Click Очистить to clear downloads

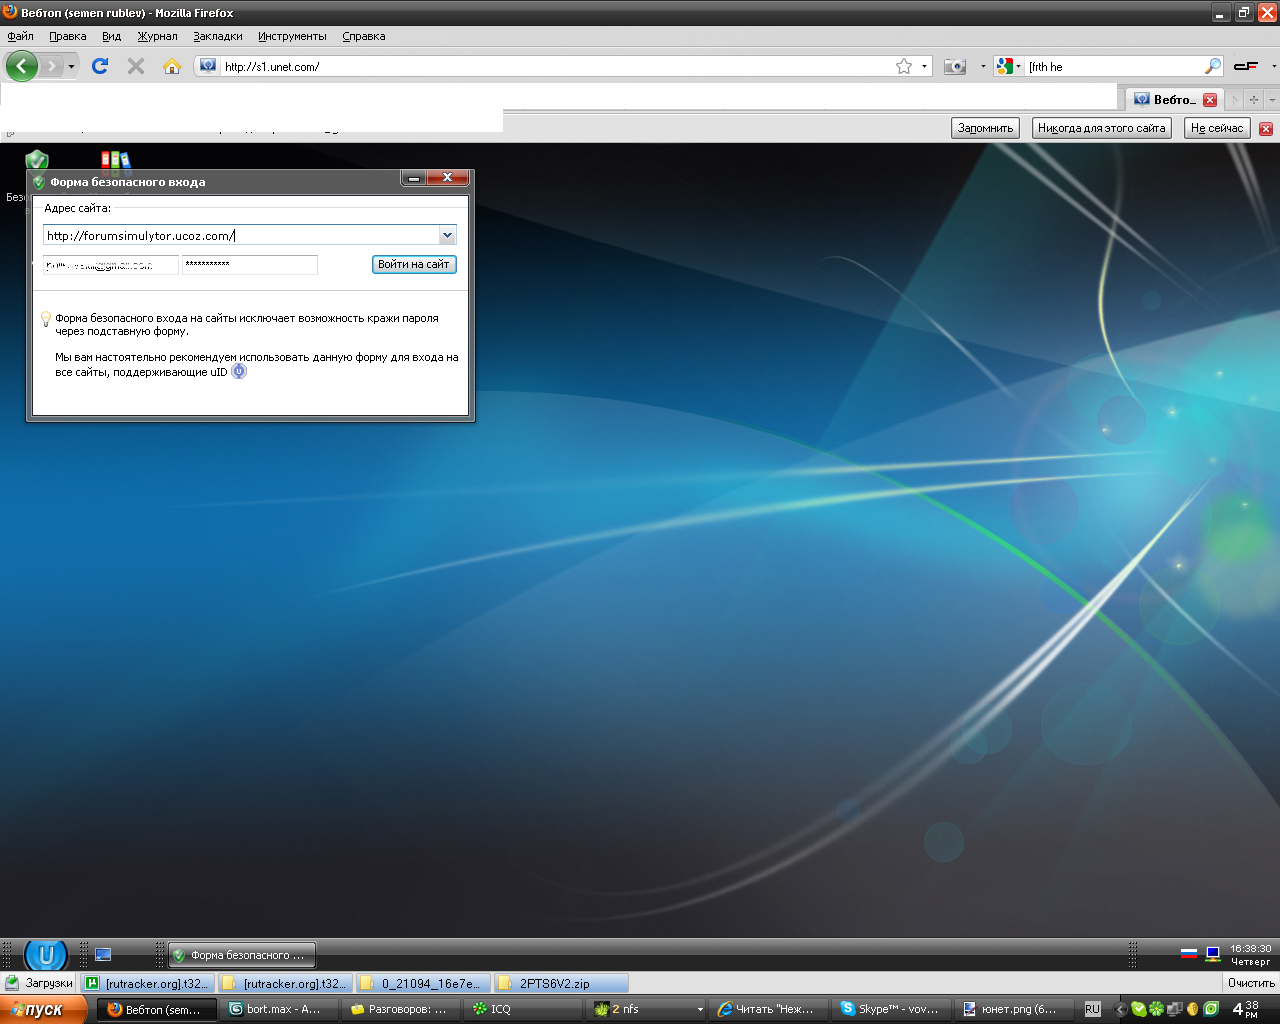point(1251,983)
